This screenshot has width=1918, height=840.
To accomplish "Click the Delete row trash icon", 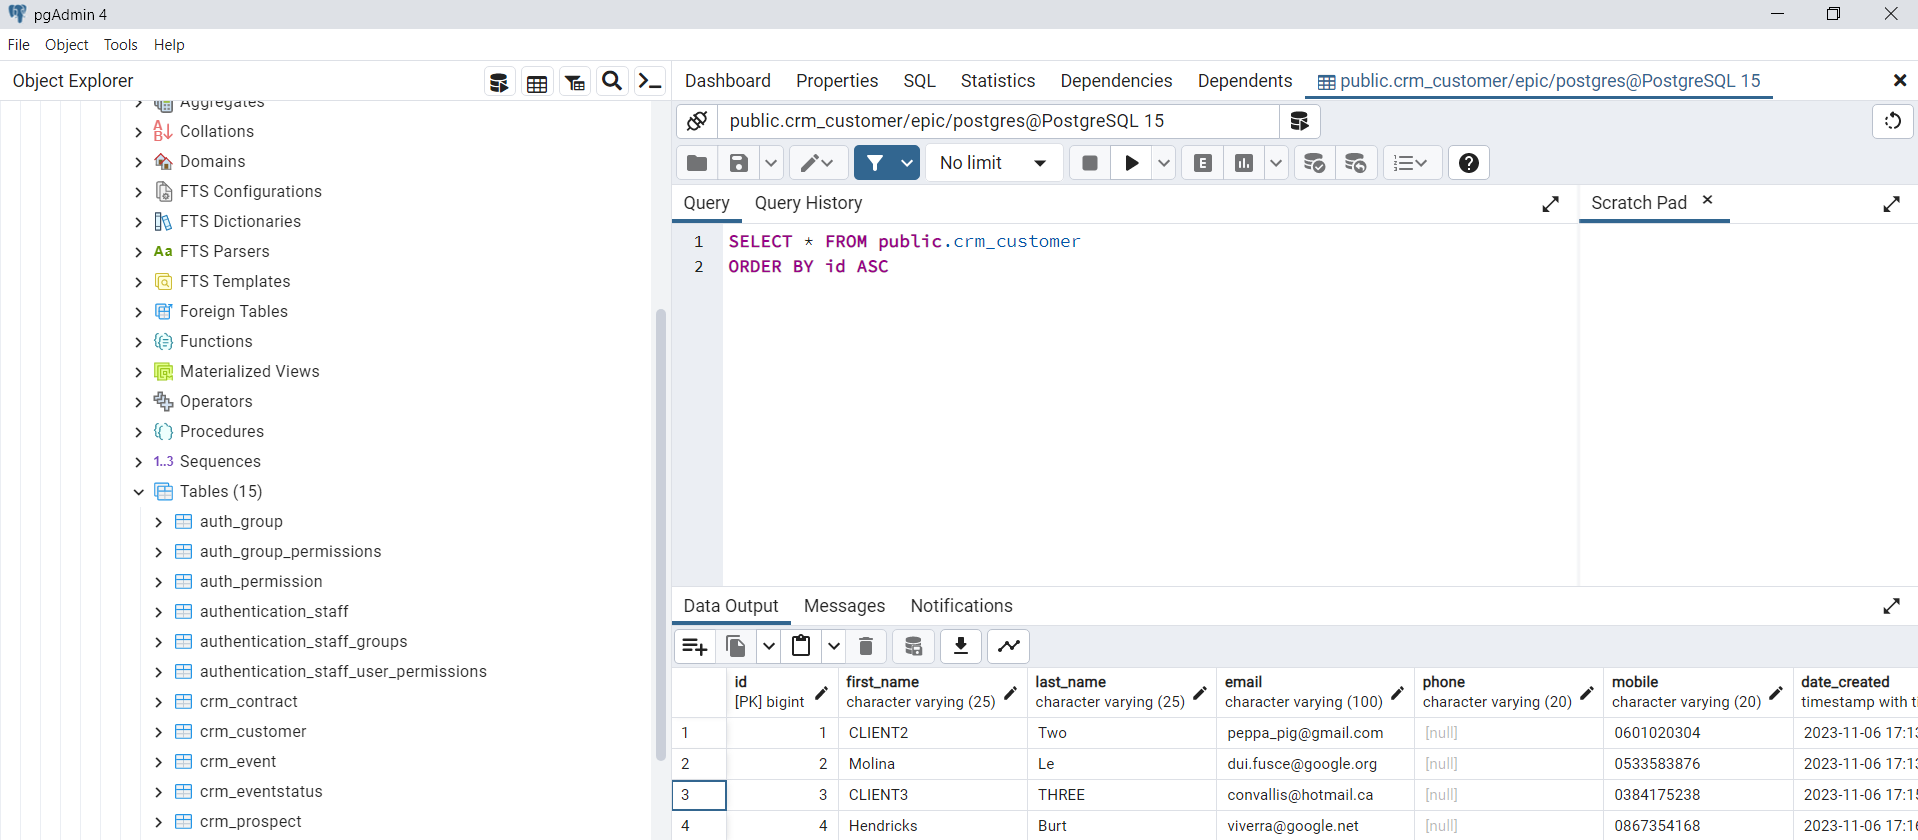I will click(x=867, y=646).
